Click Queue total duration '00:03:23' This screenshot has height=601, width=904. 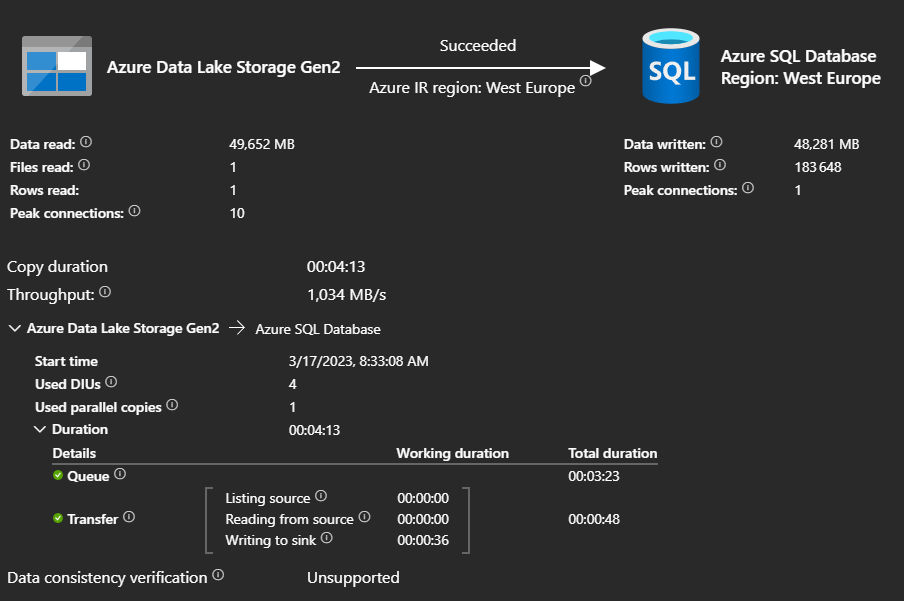point(594,476)
